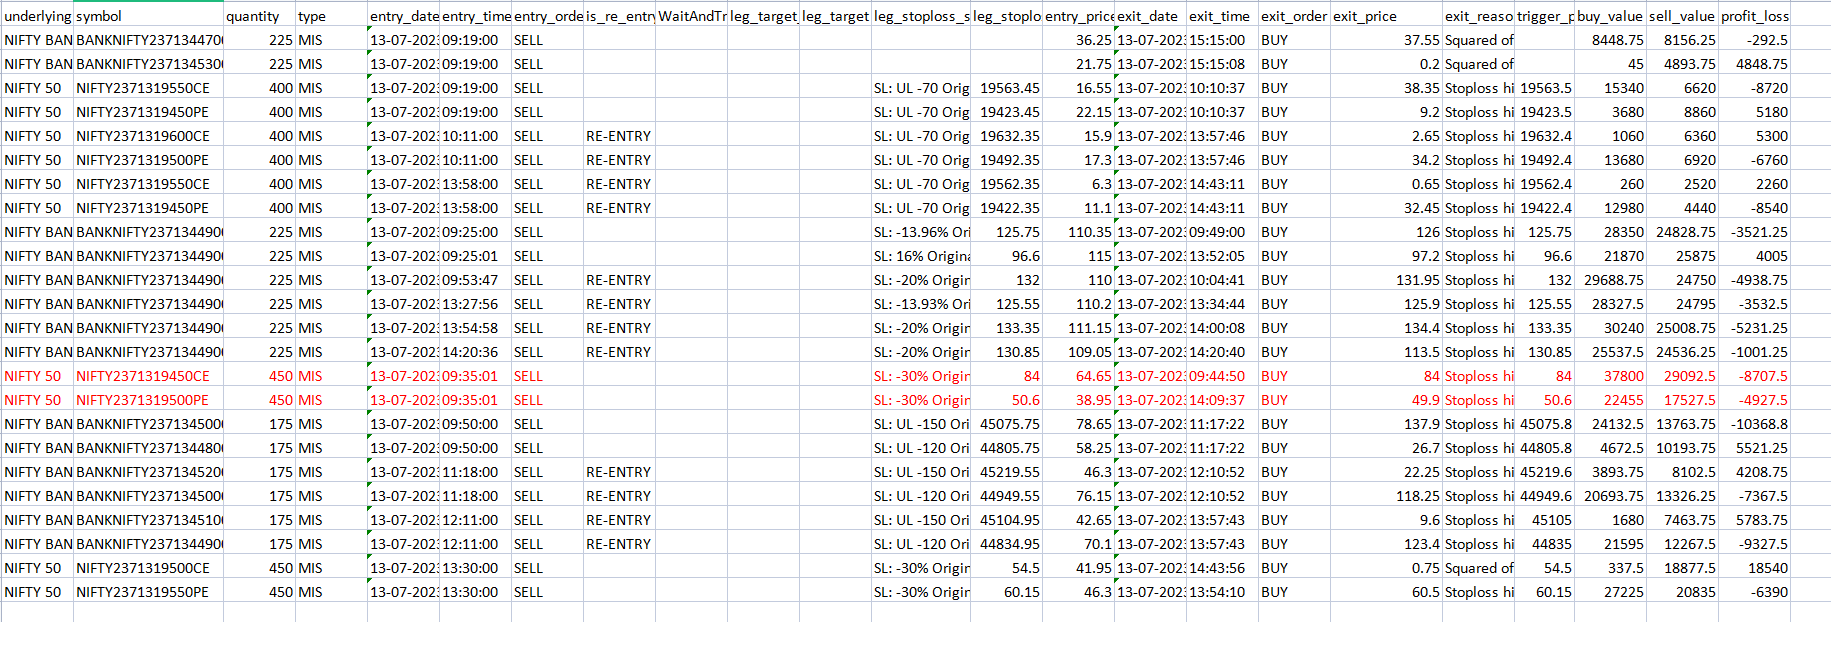The height and width of the screenshot is (648, 1831).
Task: Select exit_price cell 118.25
Action: tap(1386, 496)
